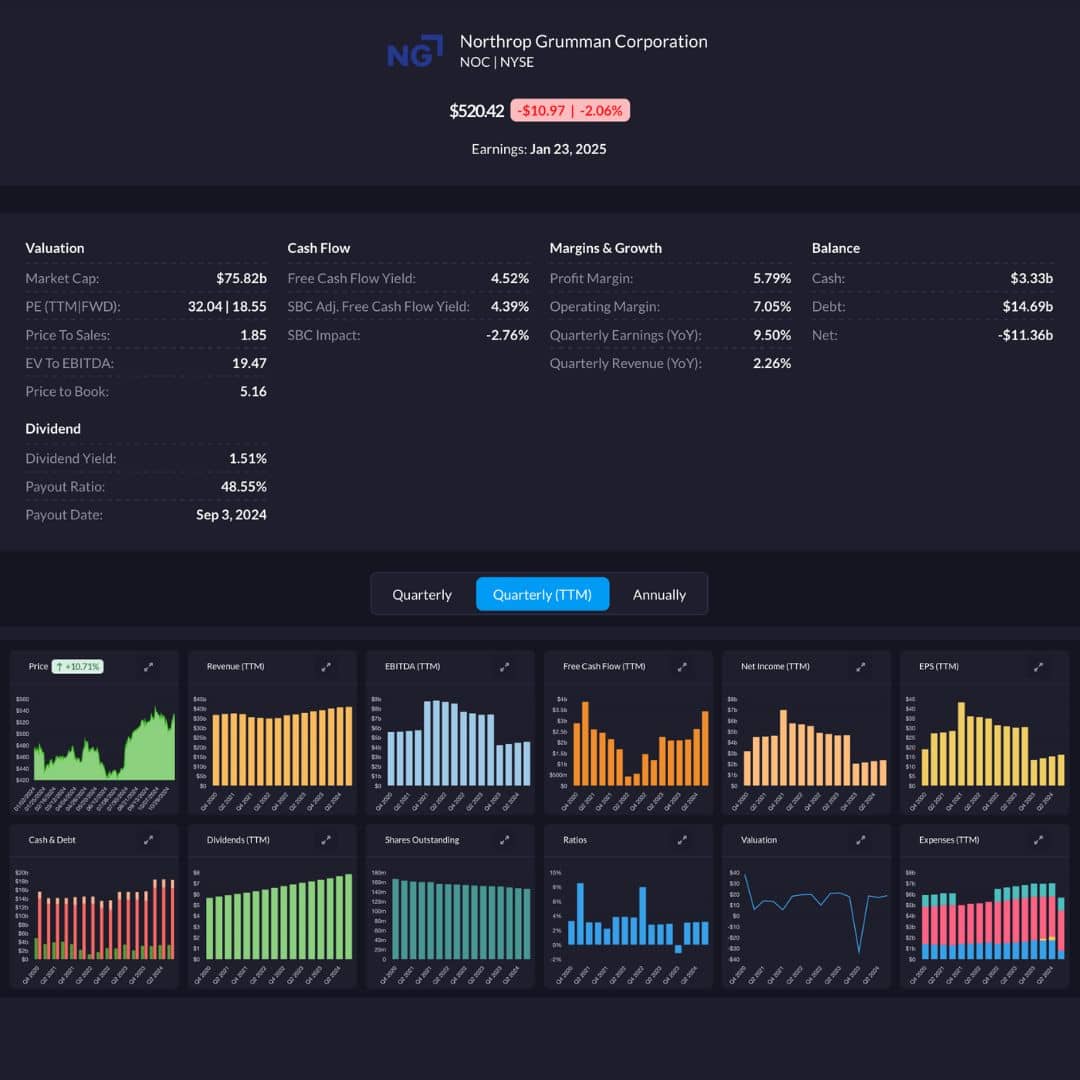Click the Valuation section heading above Market Cap
This screenshot has width=1080, height=1080.
pos(55,248)
